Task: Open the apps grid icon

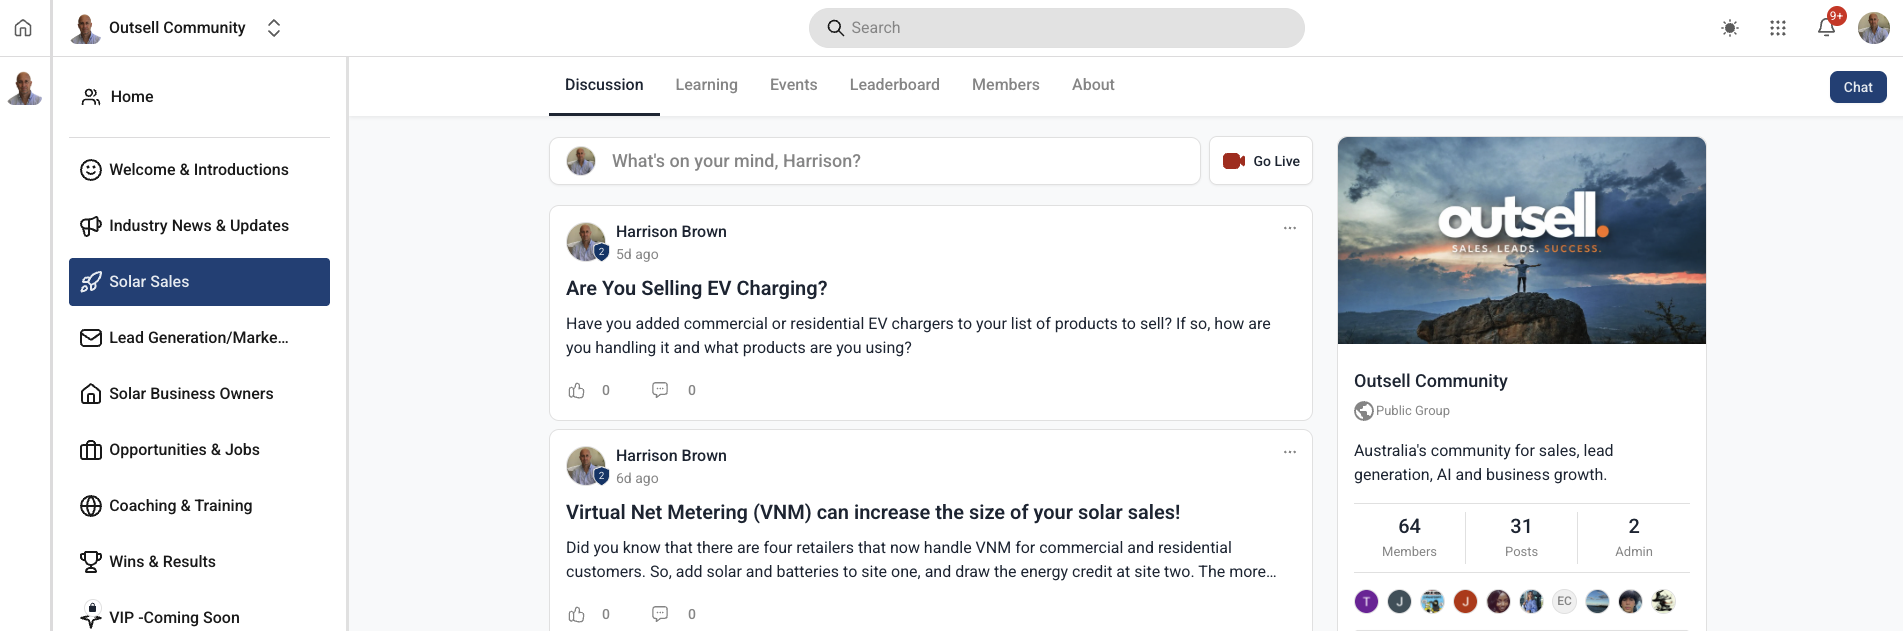Action: click(1778, 28)
